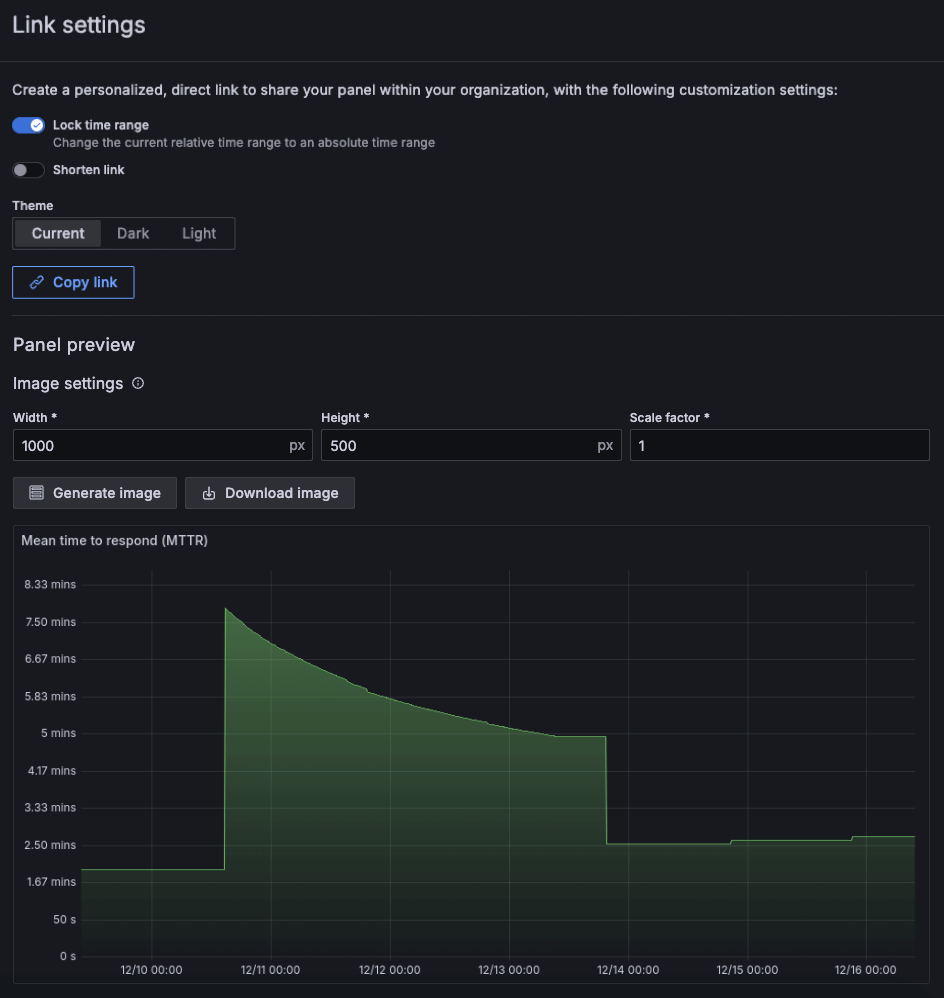Click the MTTR peak on the chart
This screenshot has width=944, height=998.
tap(226, 608)
